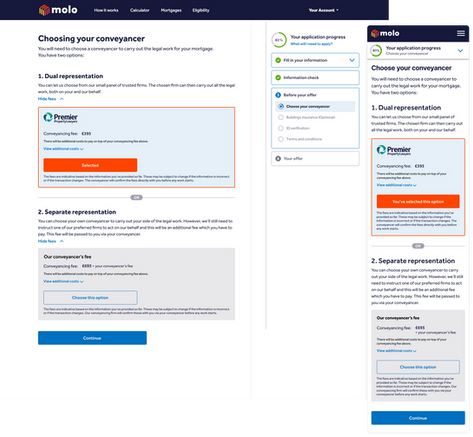Click Your application progress title in desktop sidebar

pos(318,37)
